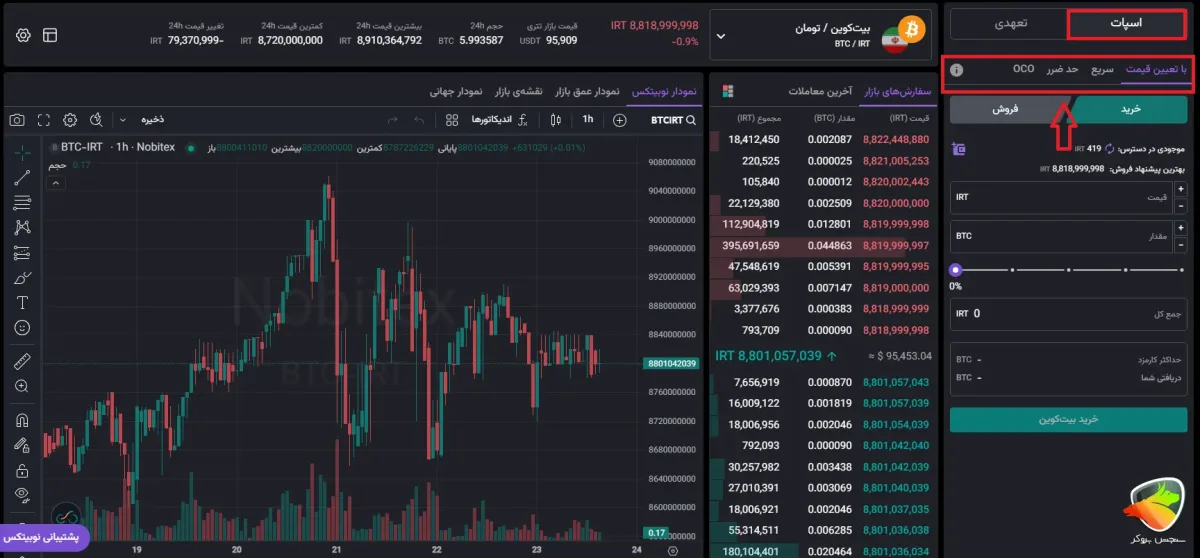Click the جمع کل total field
This screenshot has width=1200, height=558.
pyautogui.click(x=1070, y=313)
